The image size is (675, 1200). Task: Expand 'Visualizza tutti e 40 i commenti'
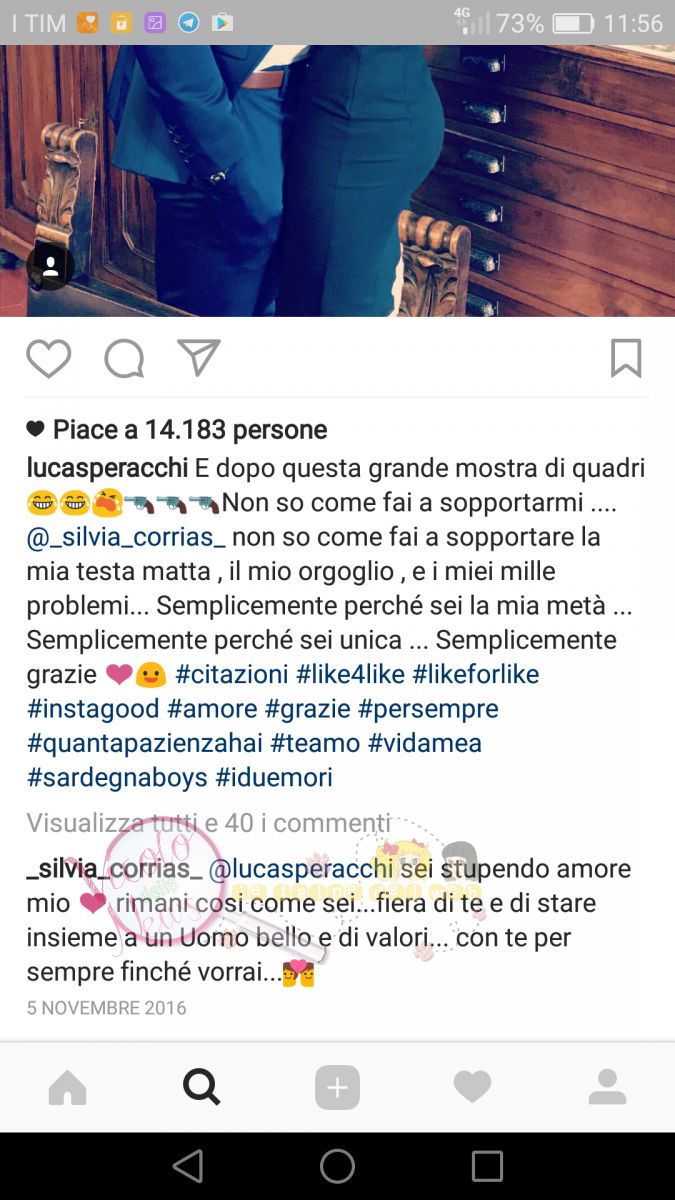(x=209, y=823)
